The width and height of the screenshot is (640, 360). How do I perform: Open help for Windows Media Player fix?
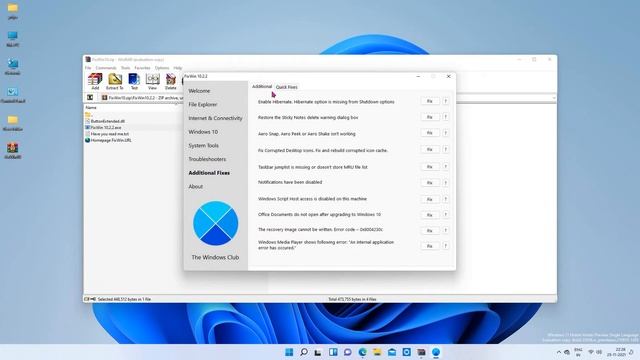445,246
